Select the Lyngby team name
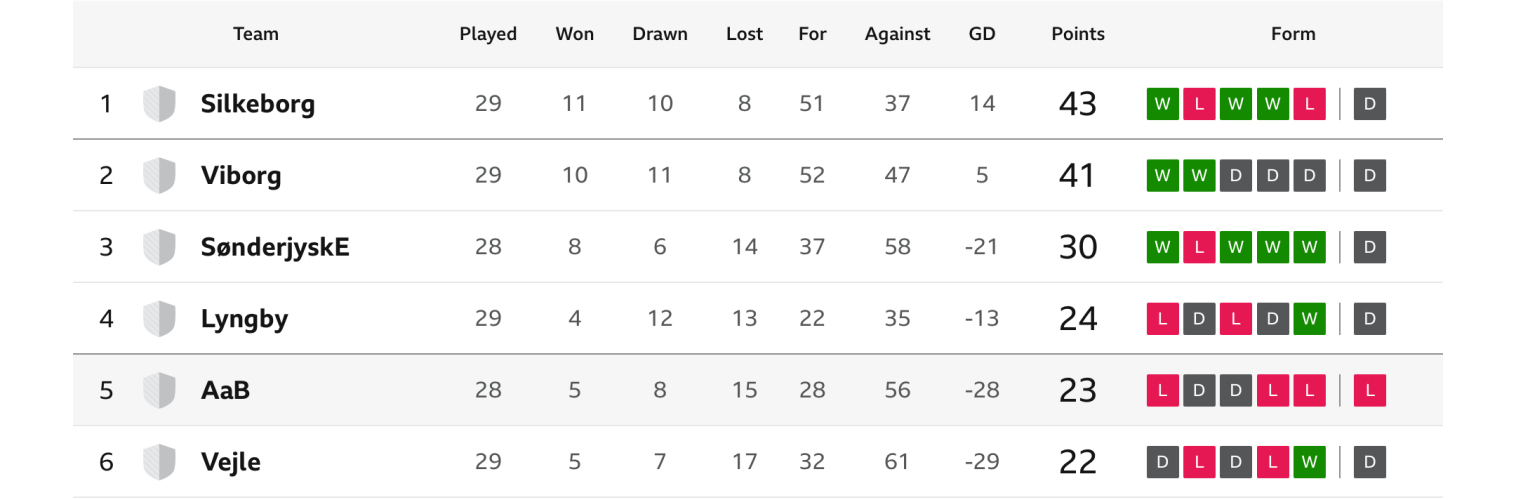This screenshot has height=500, width=1516. [244, 319]
